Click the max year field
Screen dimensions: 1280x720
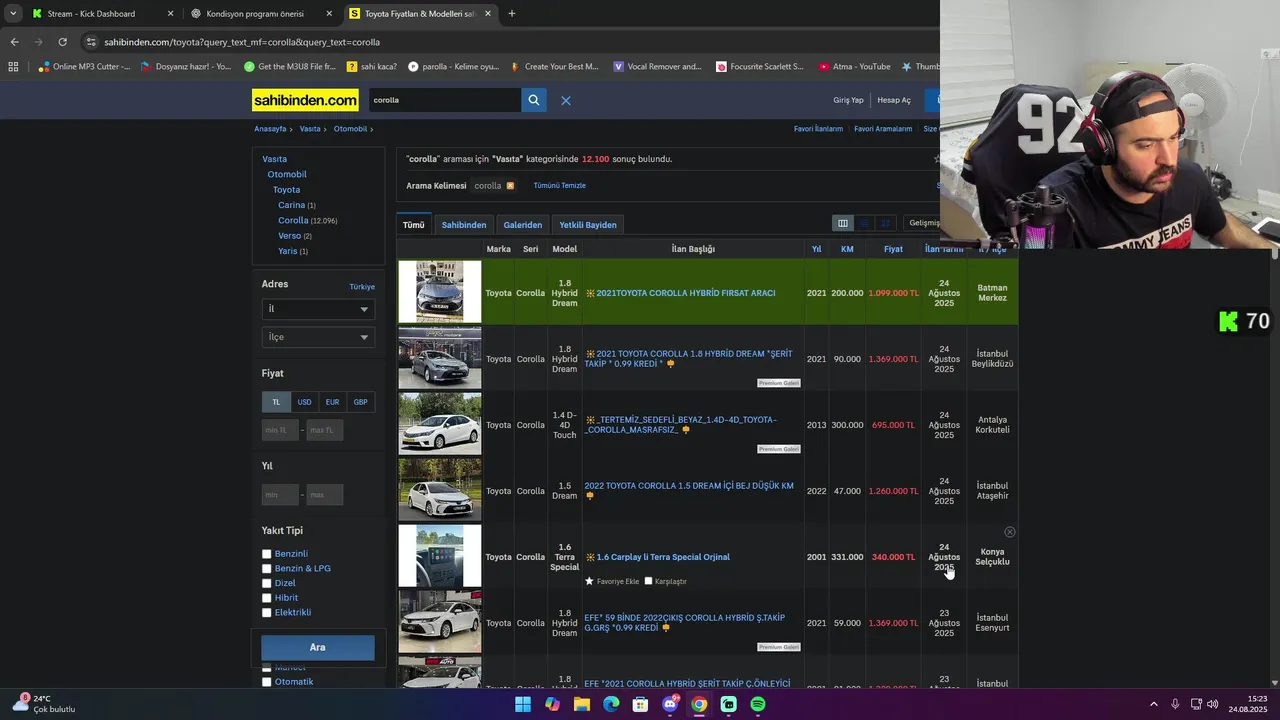(x=325, y=494)
